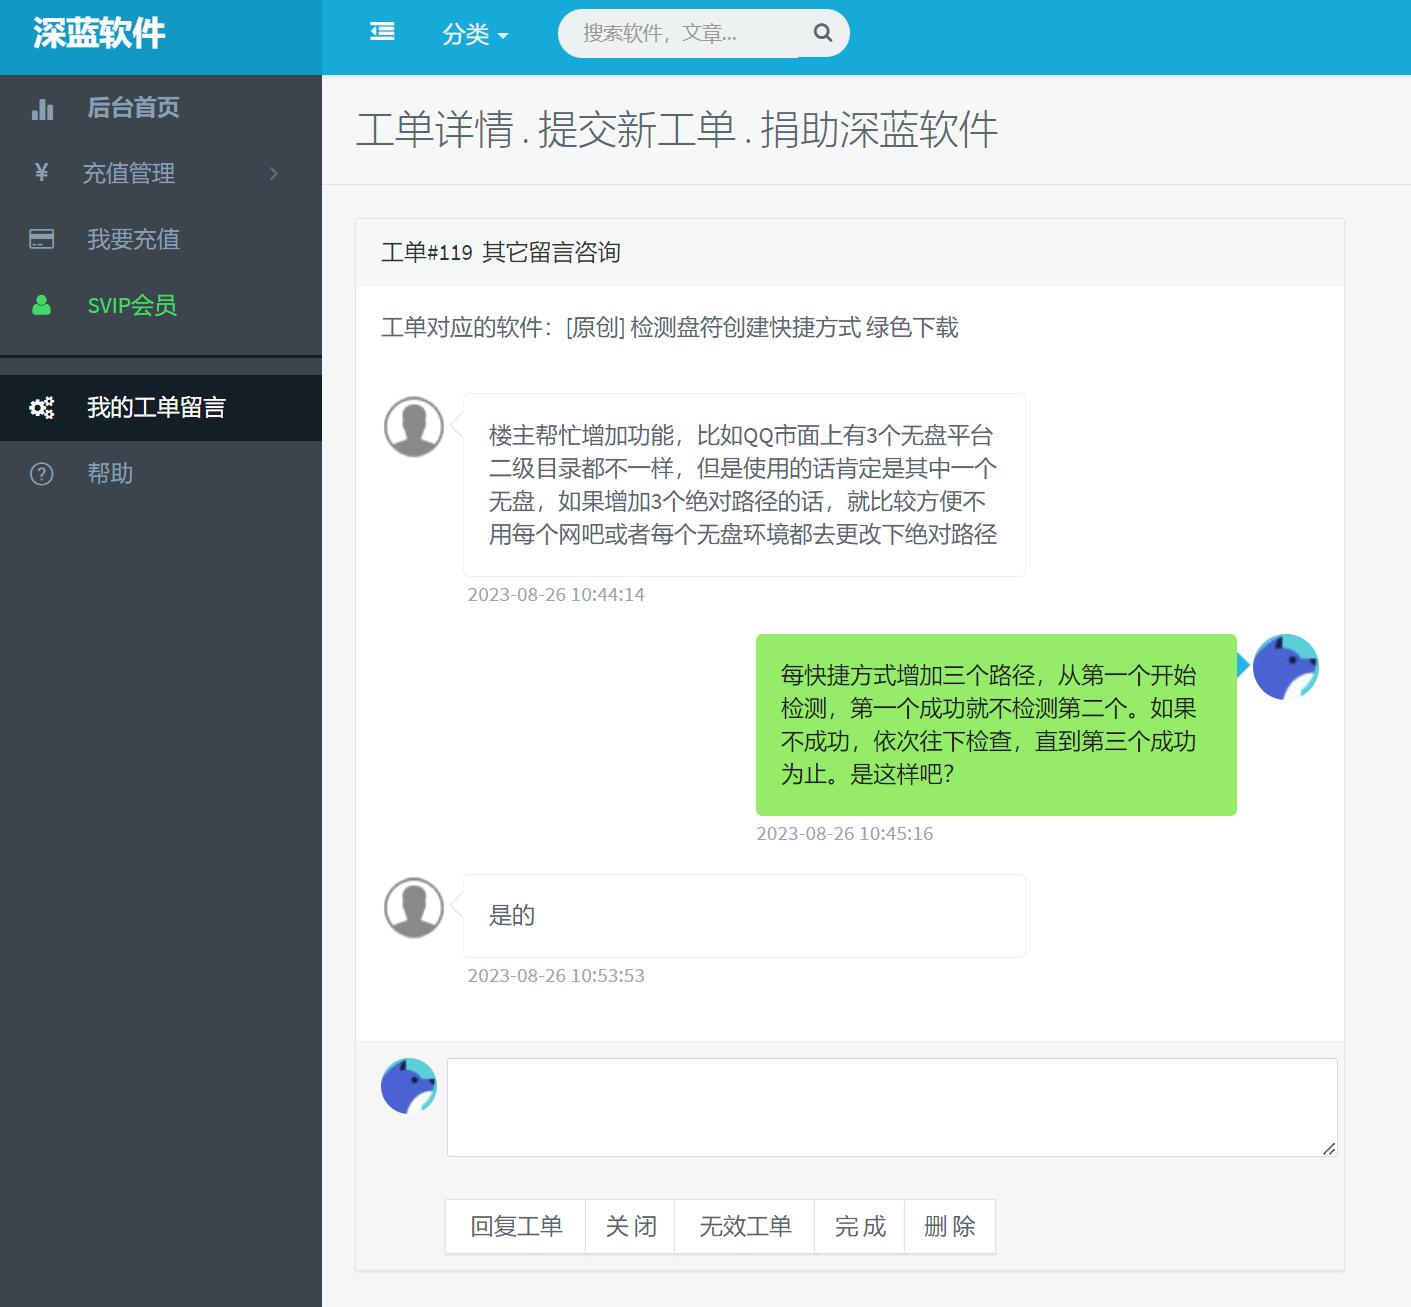Click the green user icon beside SVIP会员

pos(41,305)
